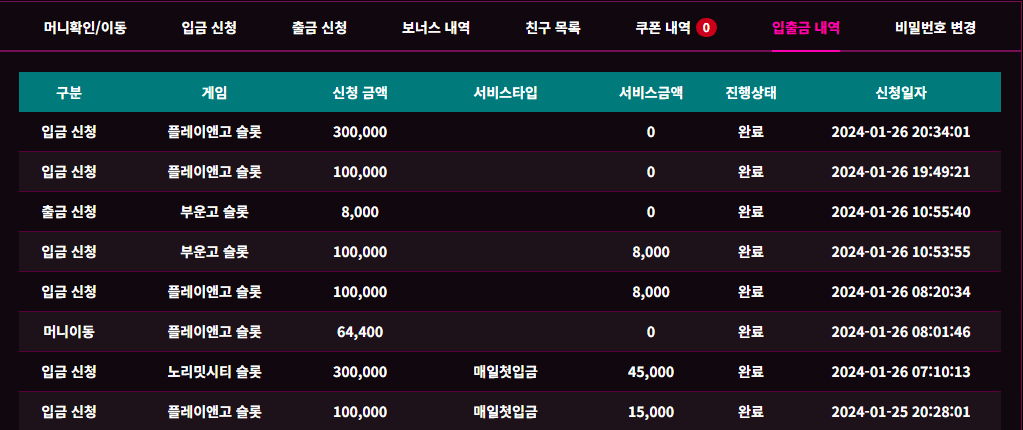Select the 머니이동 64,400 row

[x=510, y=331]
